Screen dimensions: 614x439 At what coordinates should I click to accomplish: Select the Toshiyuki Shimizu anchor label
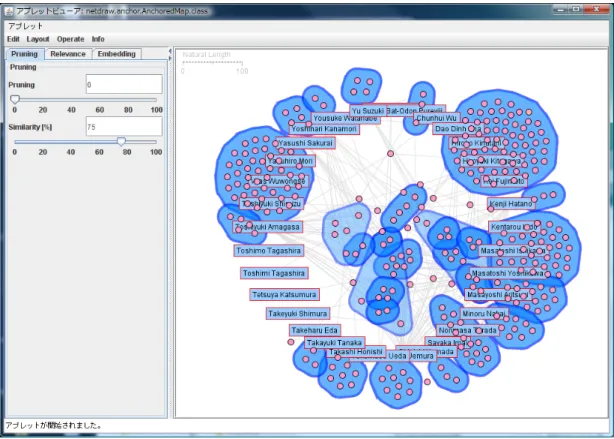coord(271,204)
